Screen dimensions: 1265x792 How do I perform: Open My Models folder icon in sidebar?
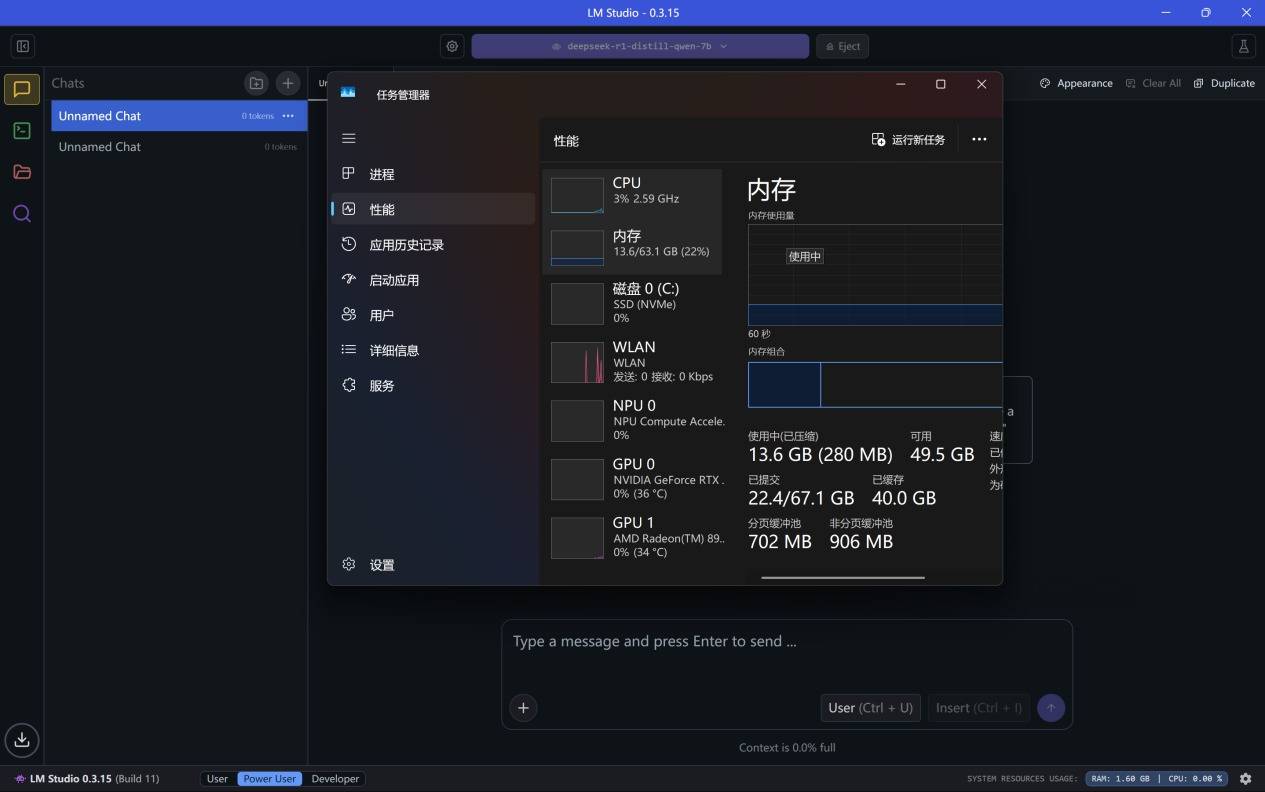click(x=22, y=172)
